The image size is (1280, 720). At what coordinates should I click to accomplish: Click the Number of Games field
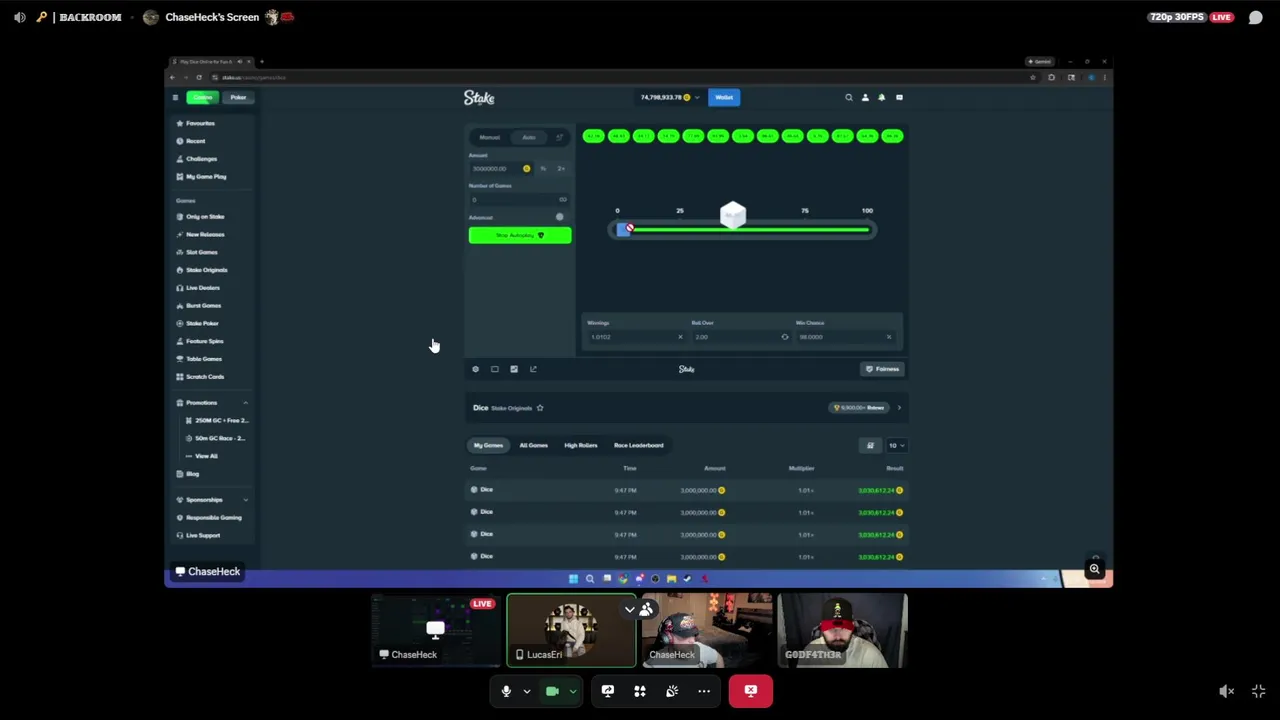tap(519, 200)
